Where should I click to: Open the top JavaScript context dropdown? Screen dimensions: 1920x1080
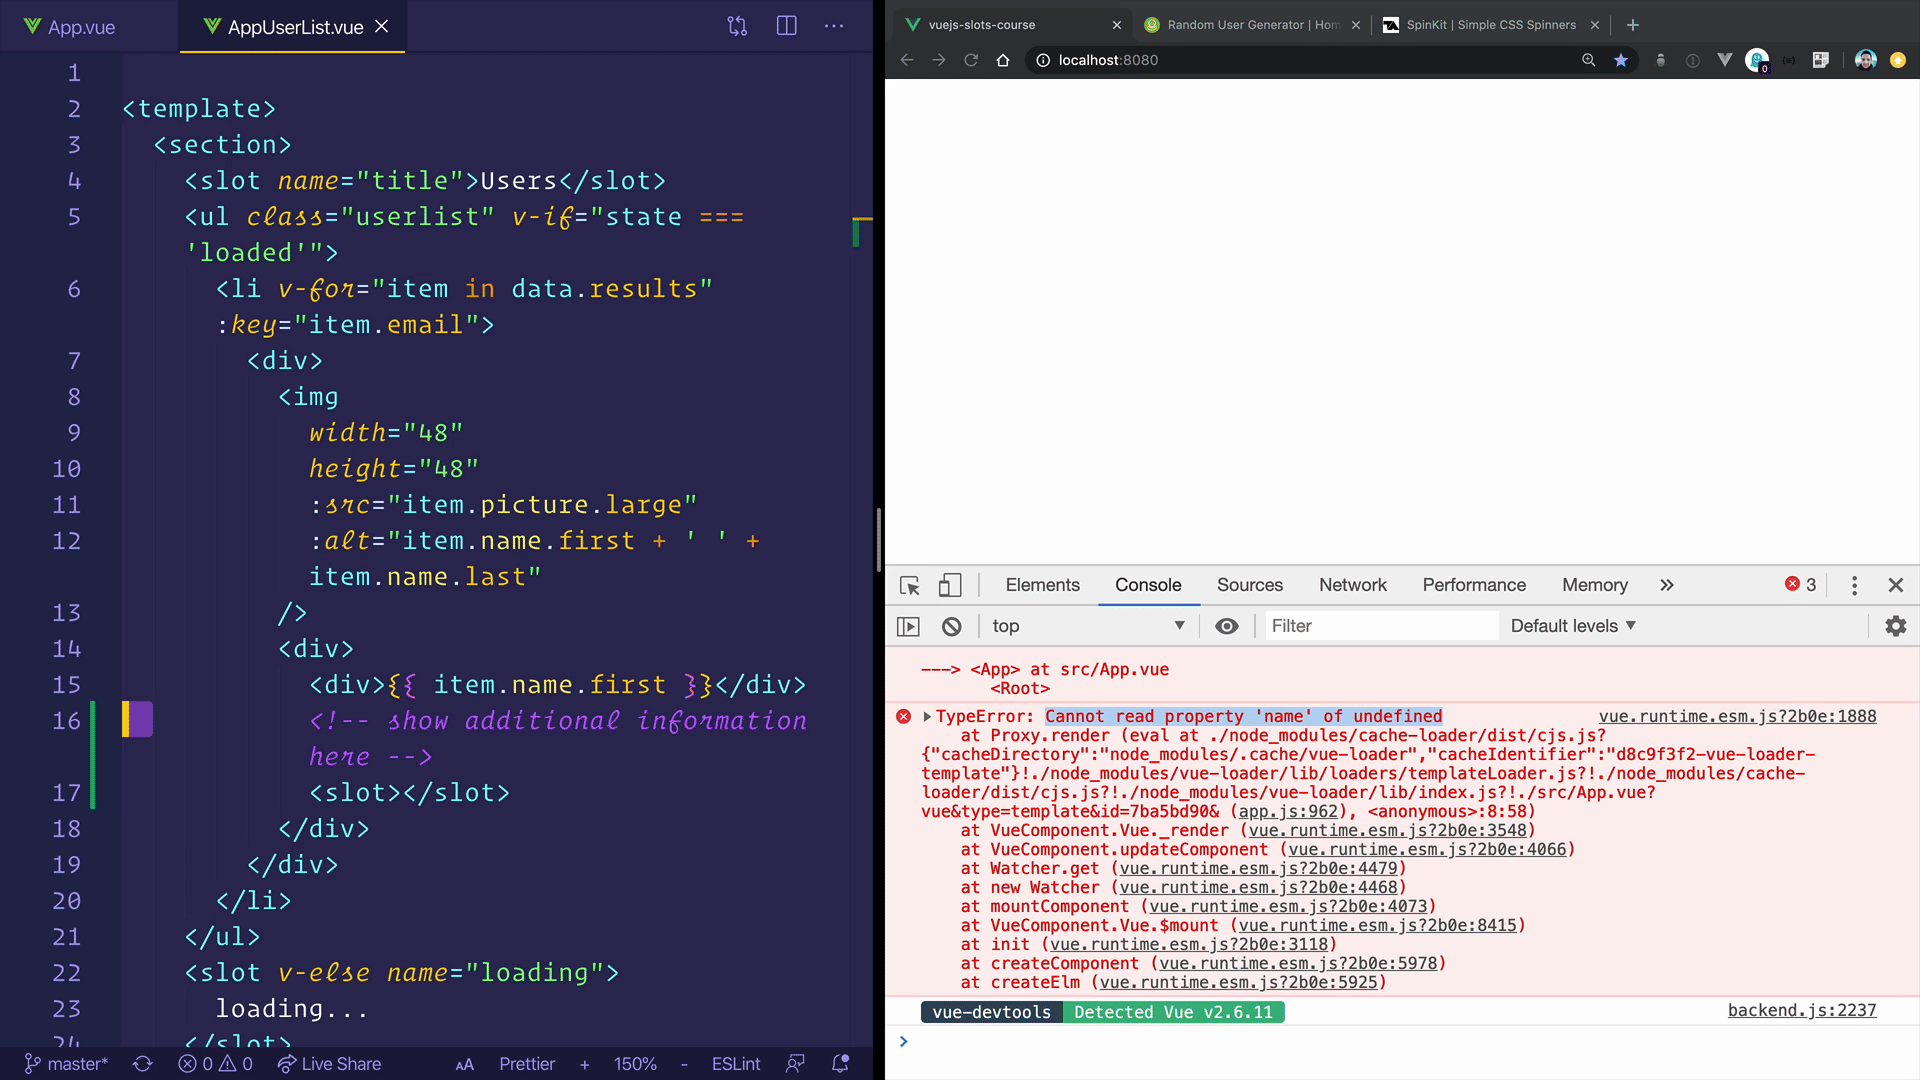click(x=1087, y=626)
